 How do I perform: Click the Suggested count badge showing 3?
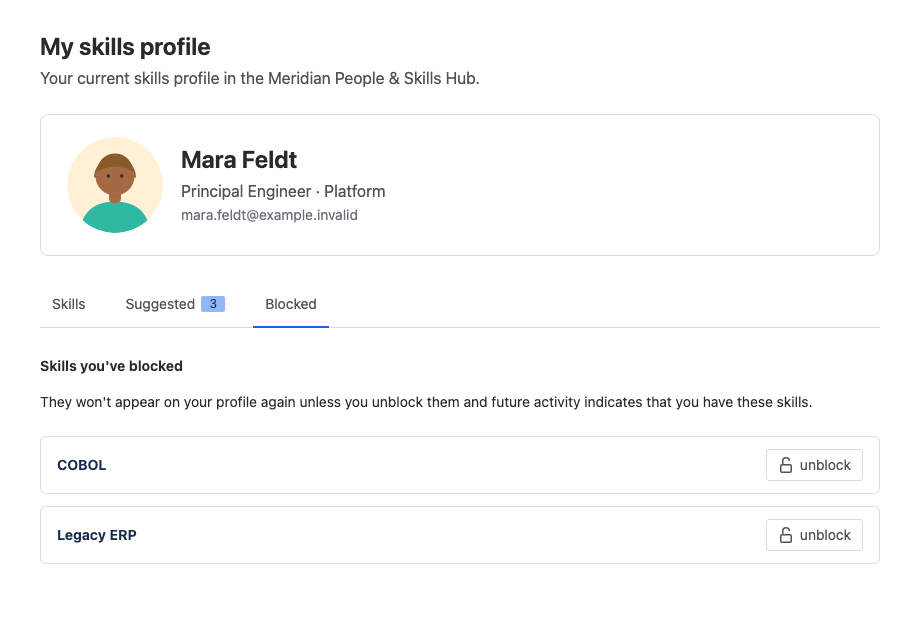pyautogui.click(x=213, y=304)
